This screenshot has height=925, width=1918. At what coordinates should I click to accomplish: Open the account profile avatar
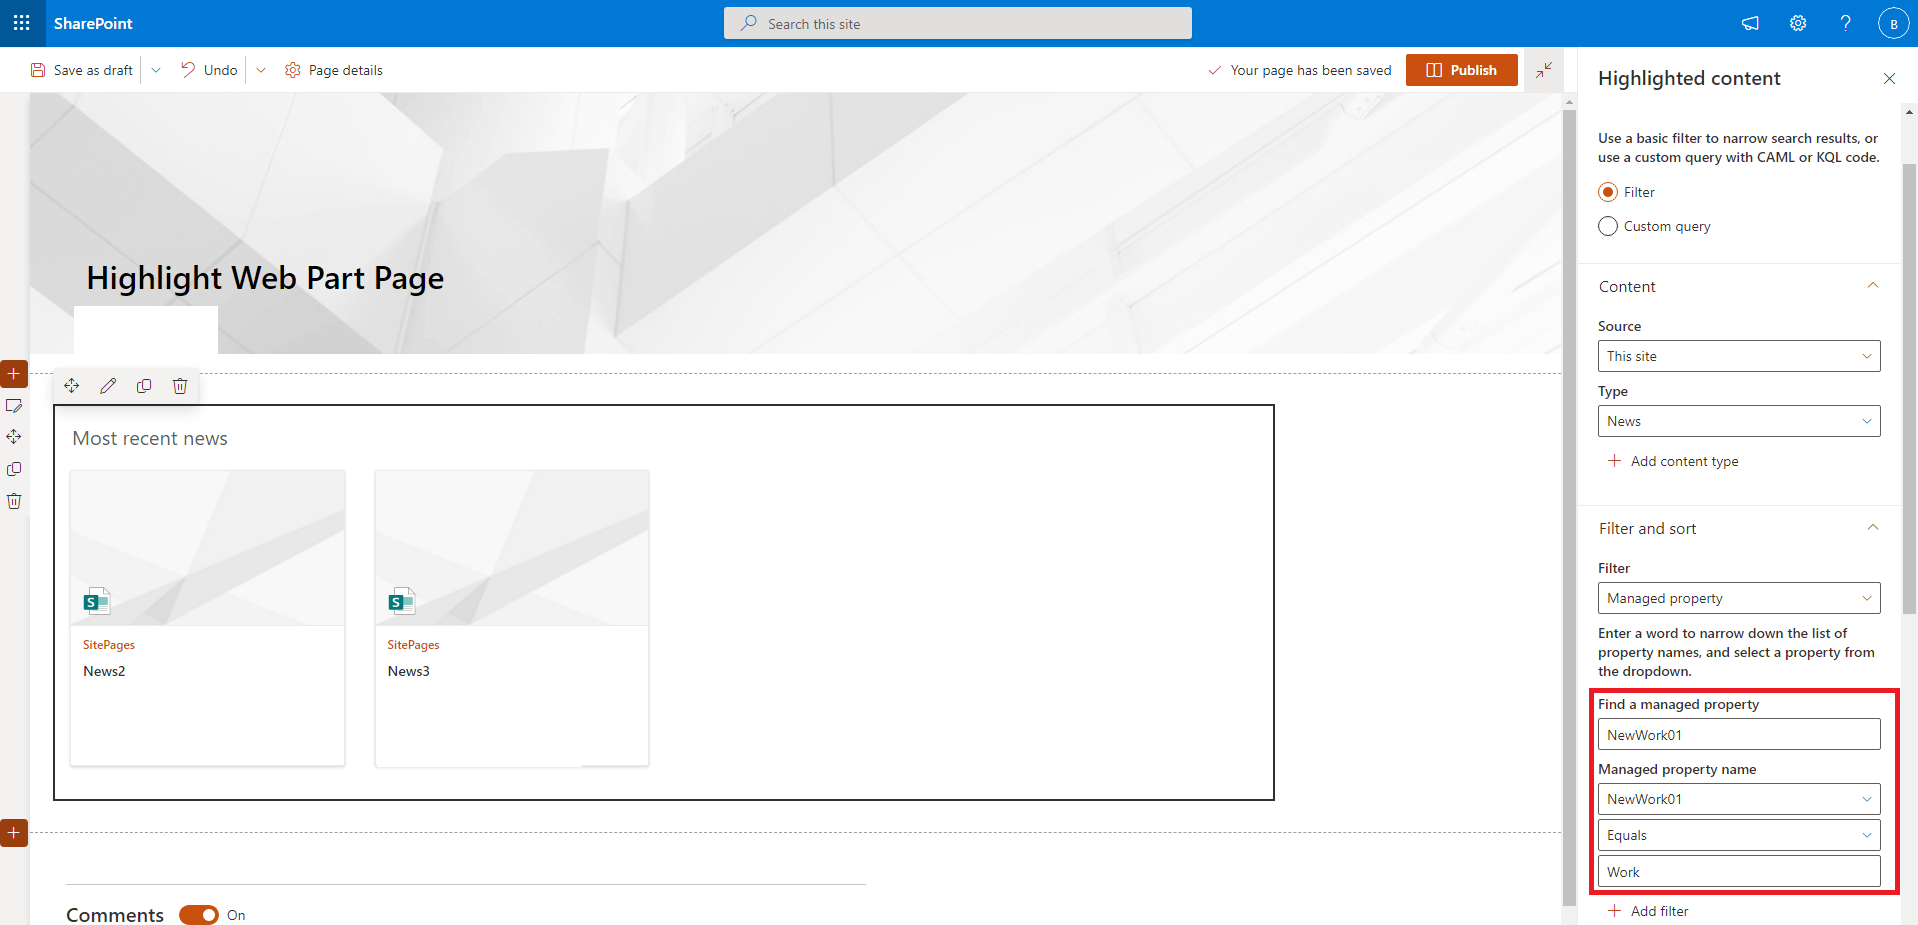tap(1893, 23)
